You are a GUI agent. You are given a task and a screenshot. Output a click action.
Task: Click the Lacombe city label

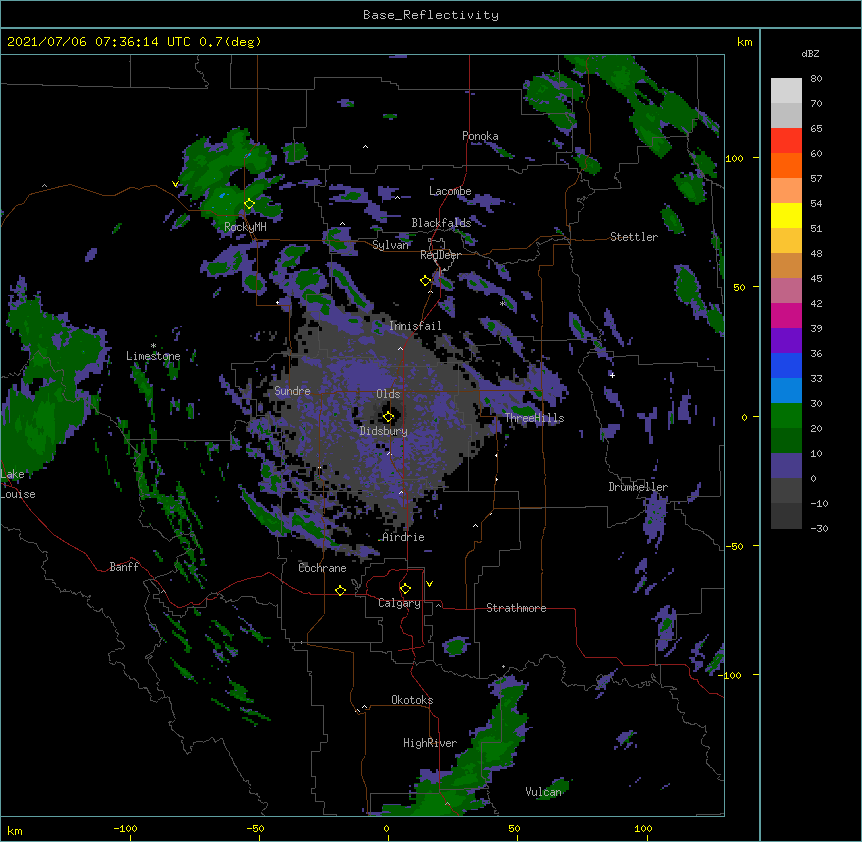450,191
